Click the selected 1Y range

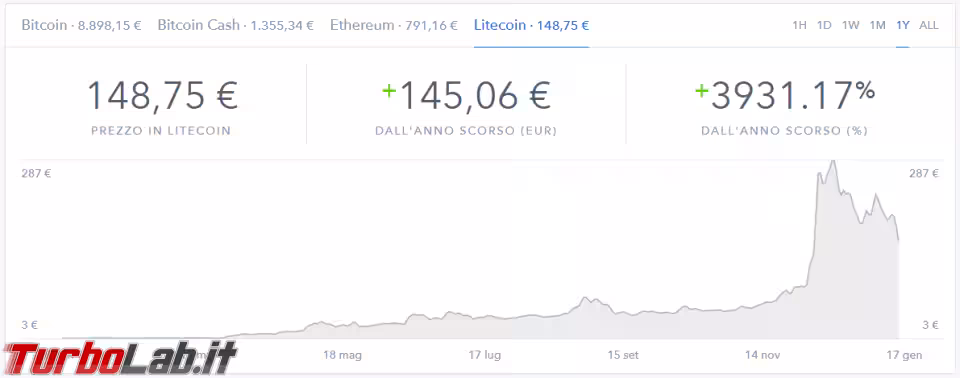pyautogui.click(x=903, y=26)
